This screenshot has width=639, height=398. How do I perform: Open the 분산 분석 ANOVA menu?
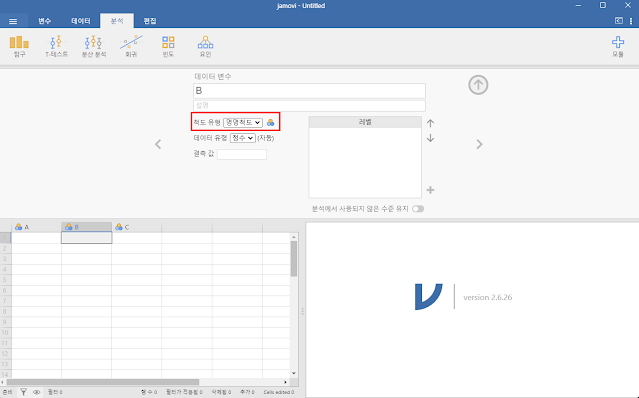tap(94, 46)
